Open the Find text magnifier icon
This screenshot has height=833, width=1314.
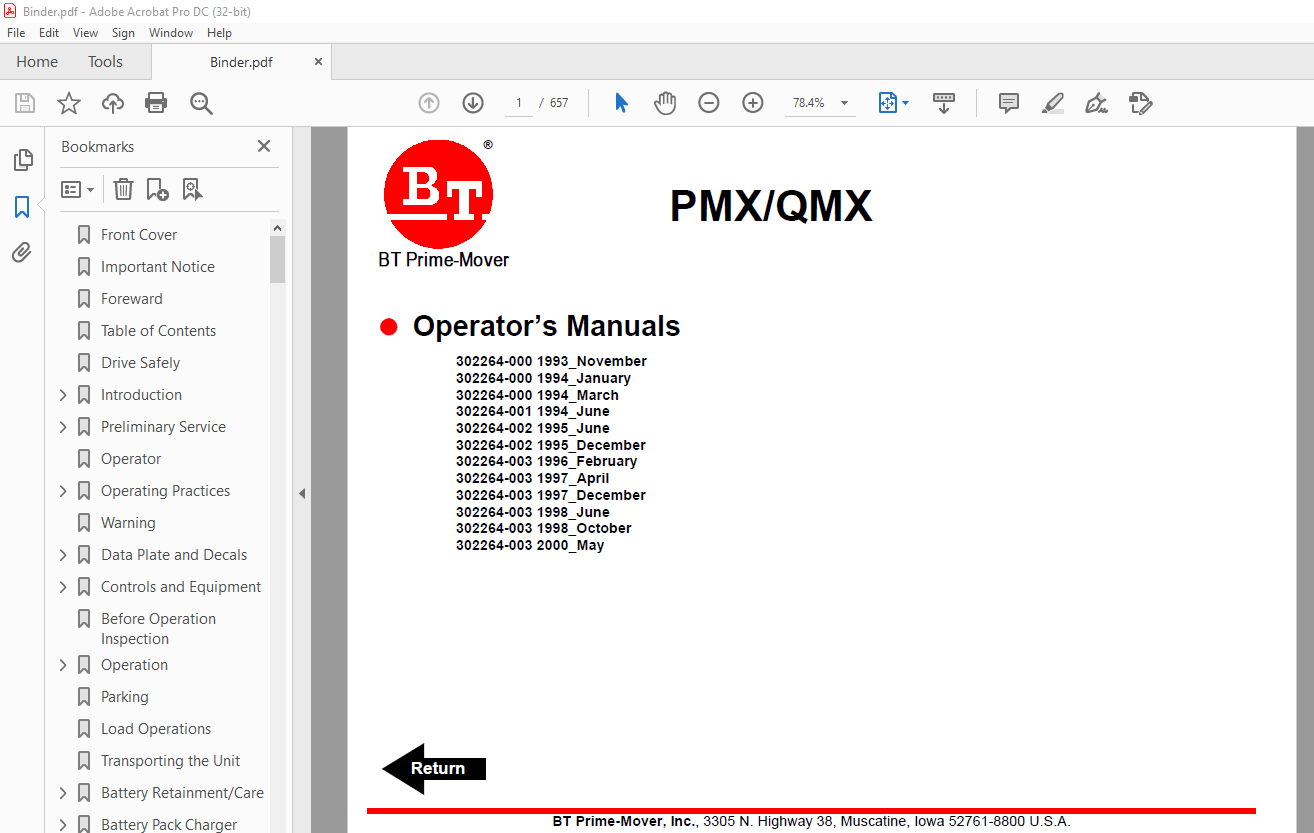[201, 103]
